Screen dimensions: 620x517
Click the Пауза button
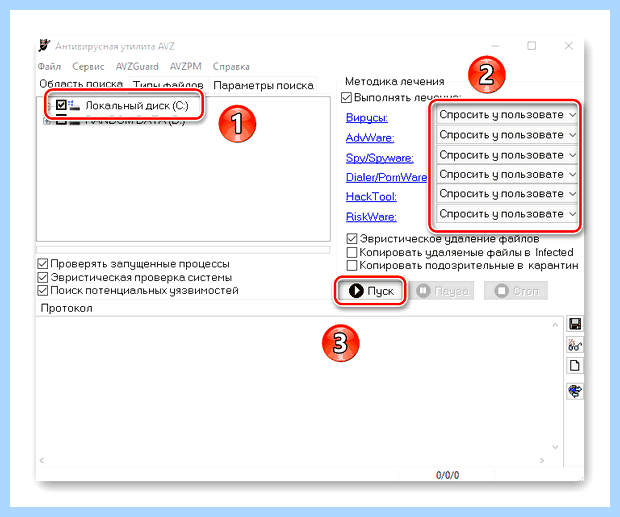442,291
